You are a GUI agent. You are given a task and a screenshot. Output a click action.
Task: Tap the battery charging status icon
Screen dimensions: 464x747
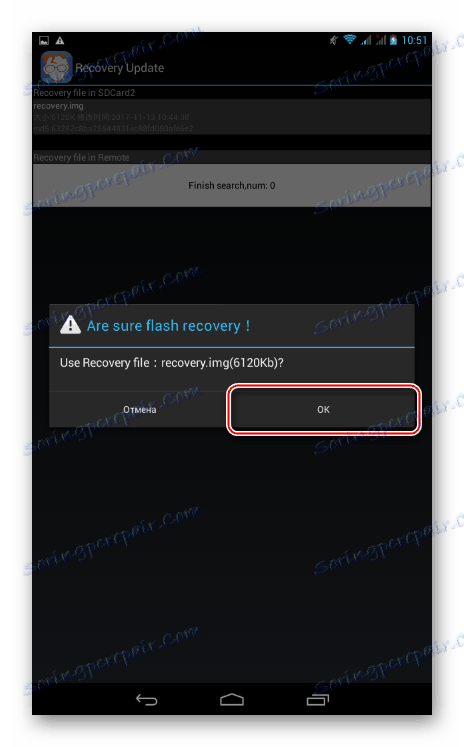click(x=393, y=40)
